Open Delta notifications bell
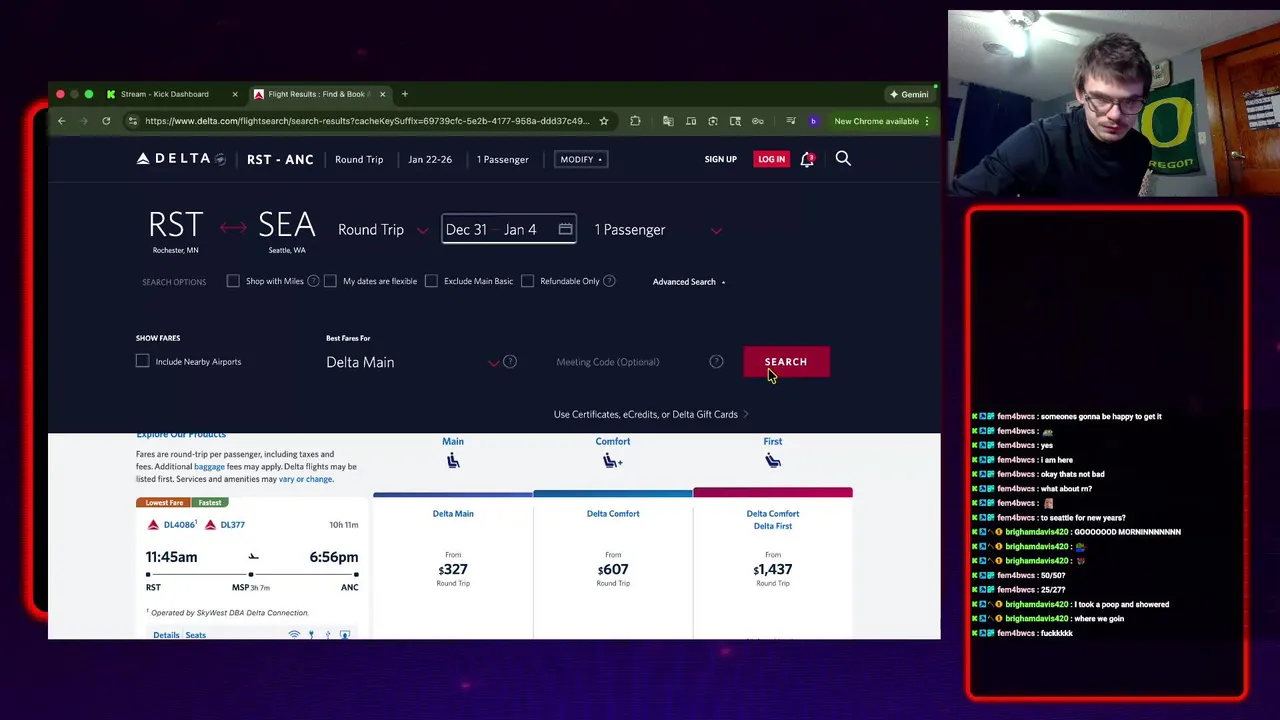Screen dimensions: 1280x720 coord(807,159)
